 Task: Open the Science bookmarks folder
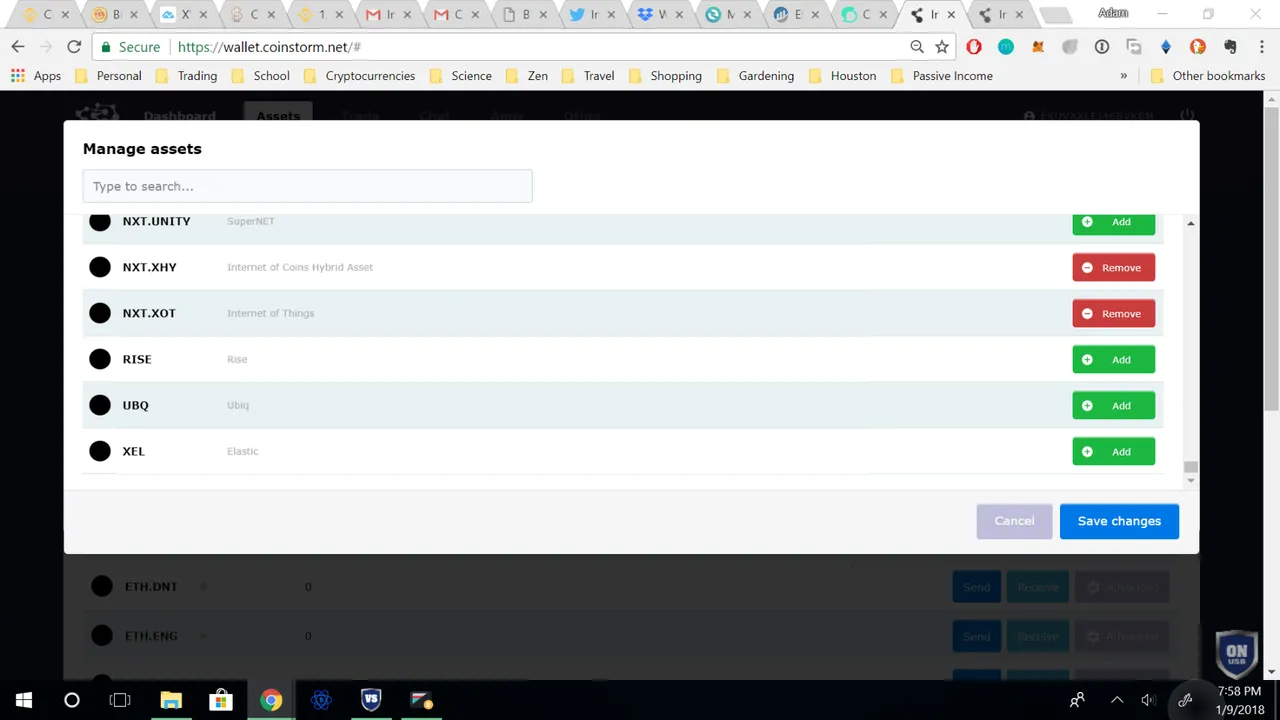[x=460, y=76]
